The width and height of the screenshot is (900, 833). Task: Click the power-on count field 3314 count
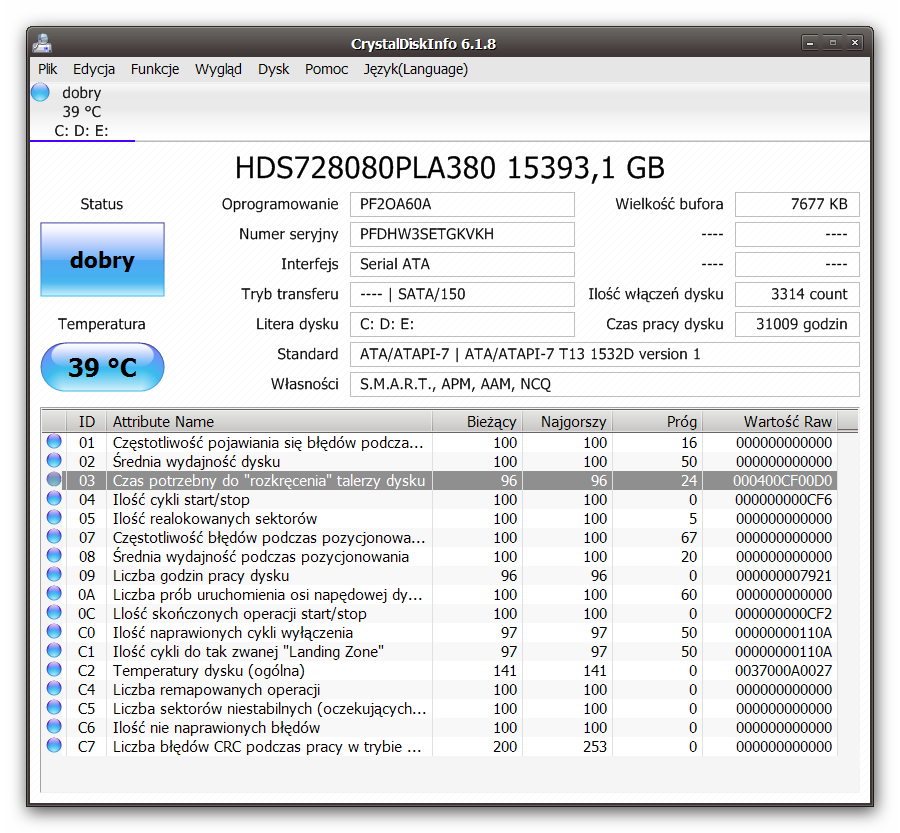(x=797, y=294)
